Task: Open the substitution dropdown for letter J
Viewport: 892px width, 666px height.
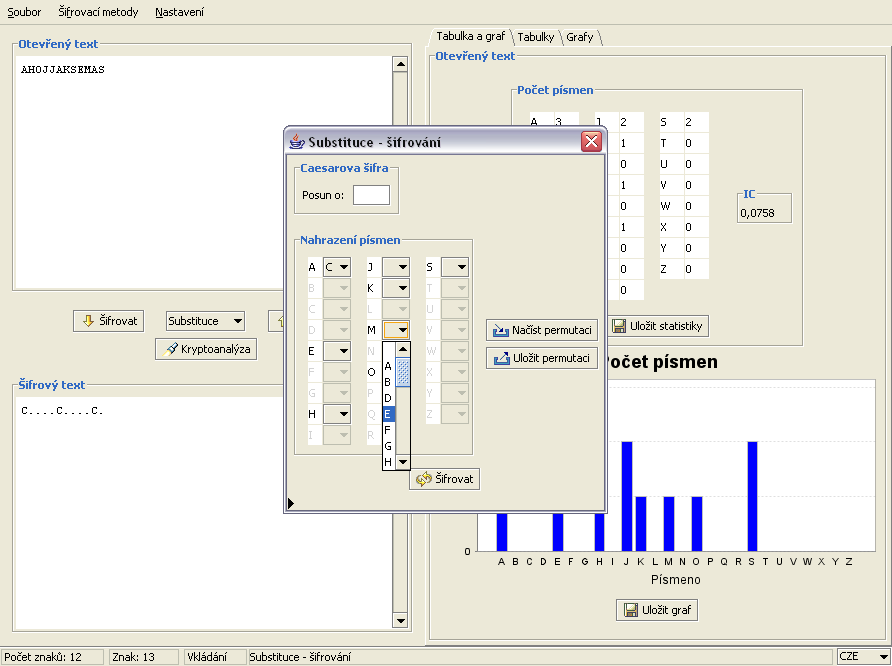Action: point(396,267)
